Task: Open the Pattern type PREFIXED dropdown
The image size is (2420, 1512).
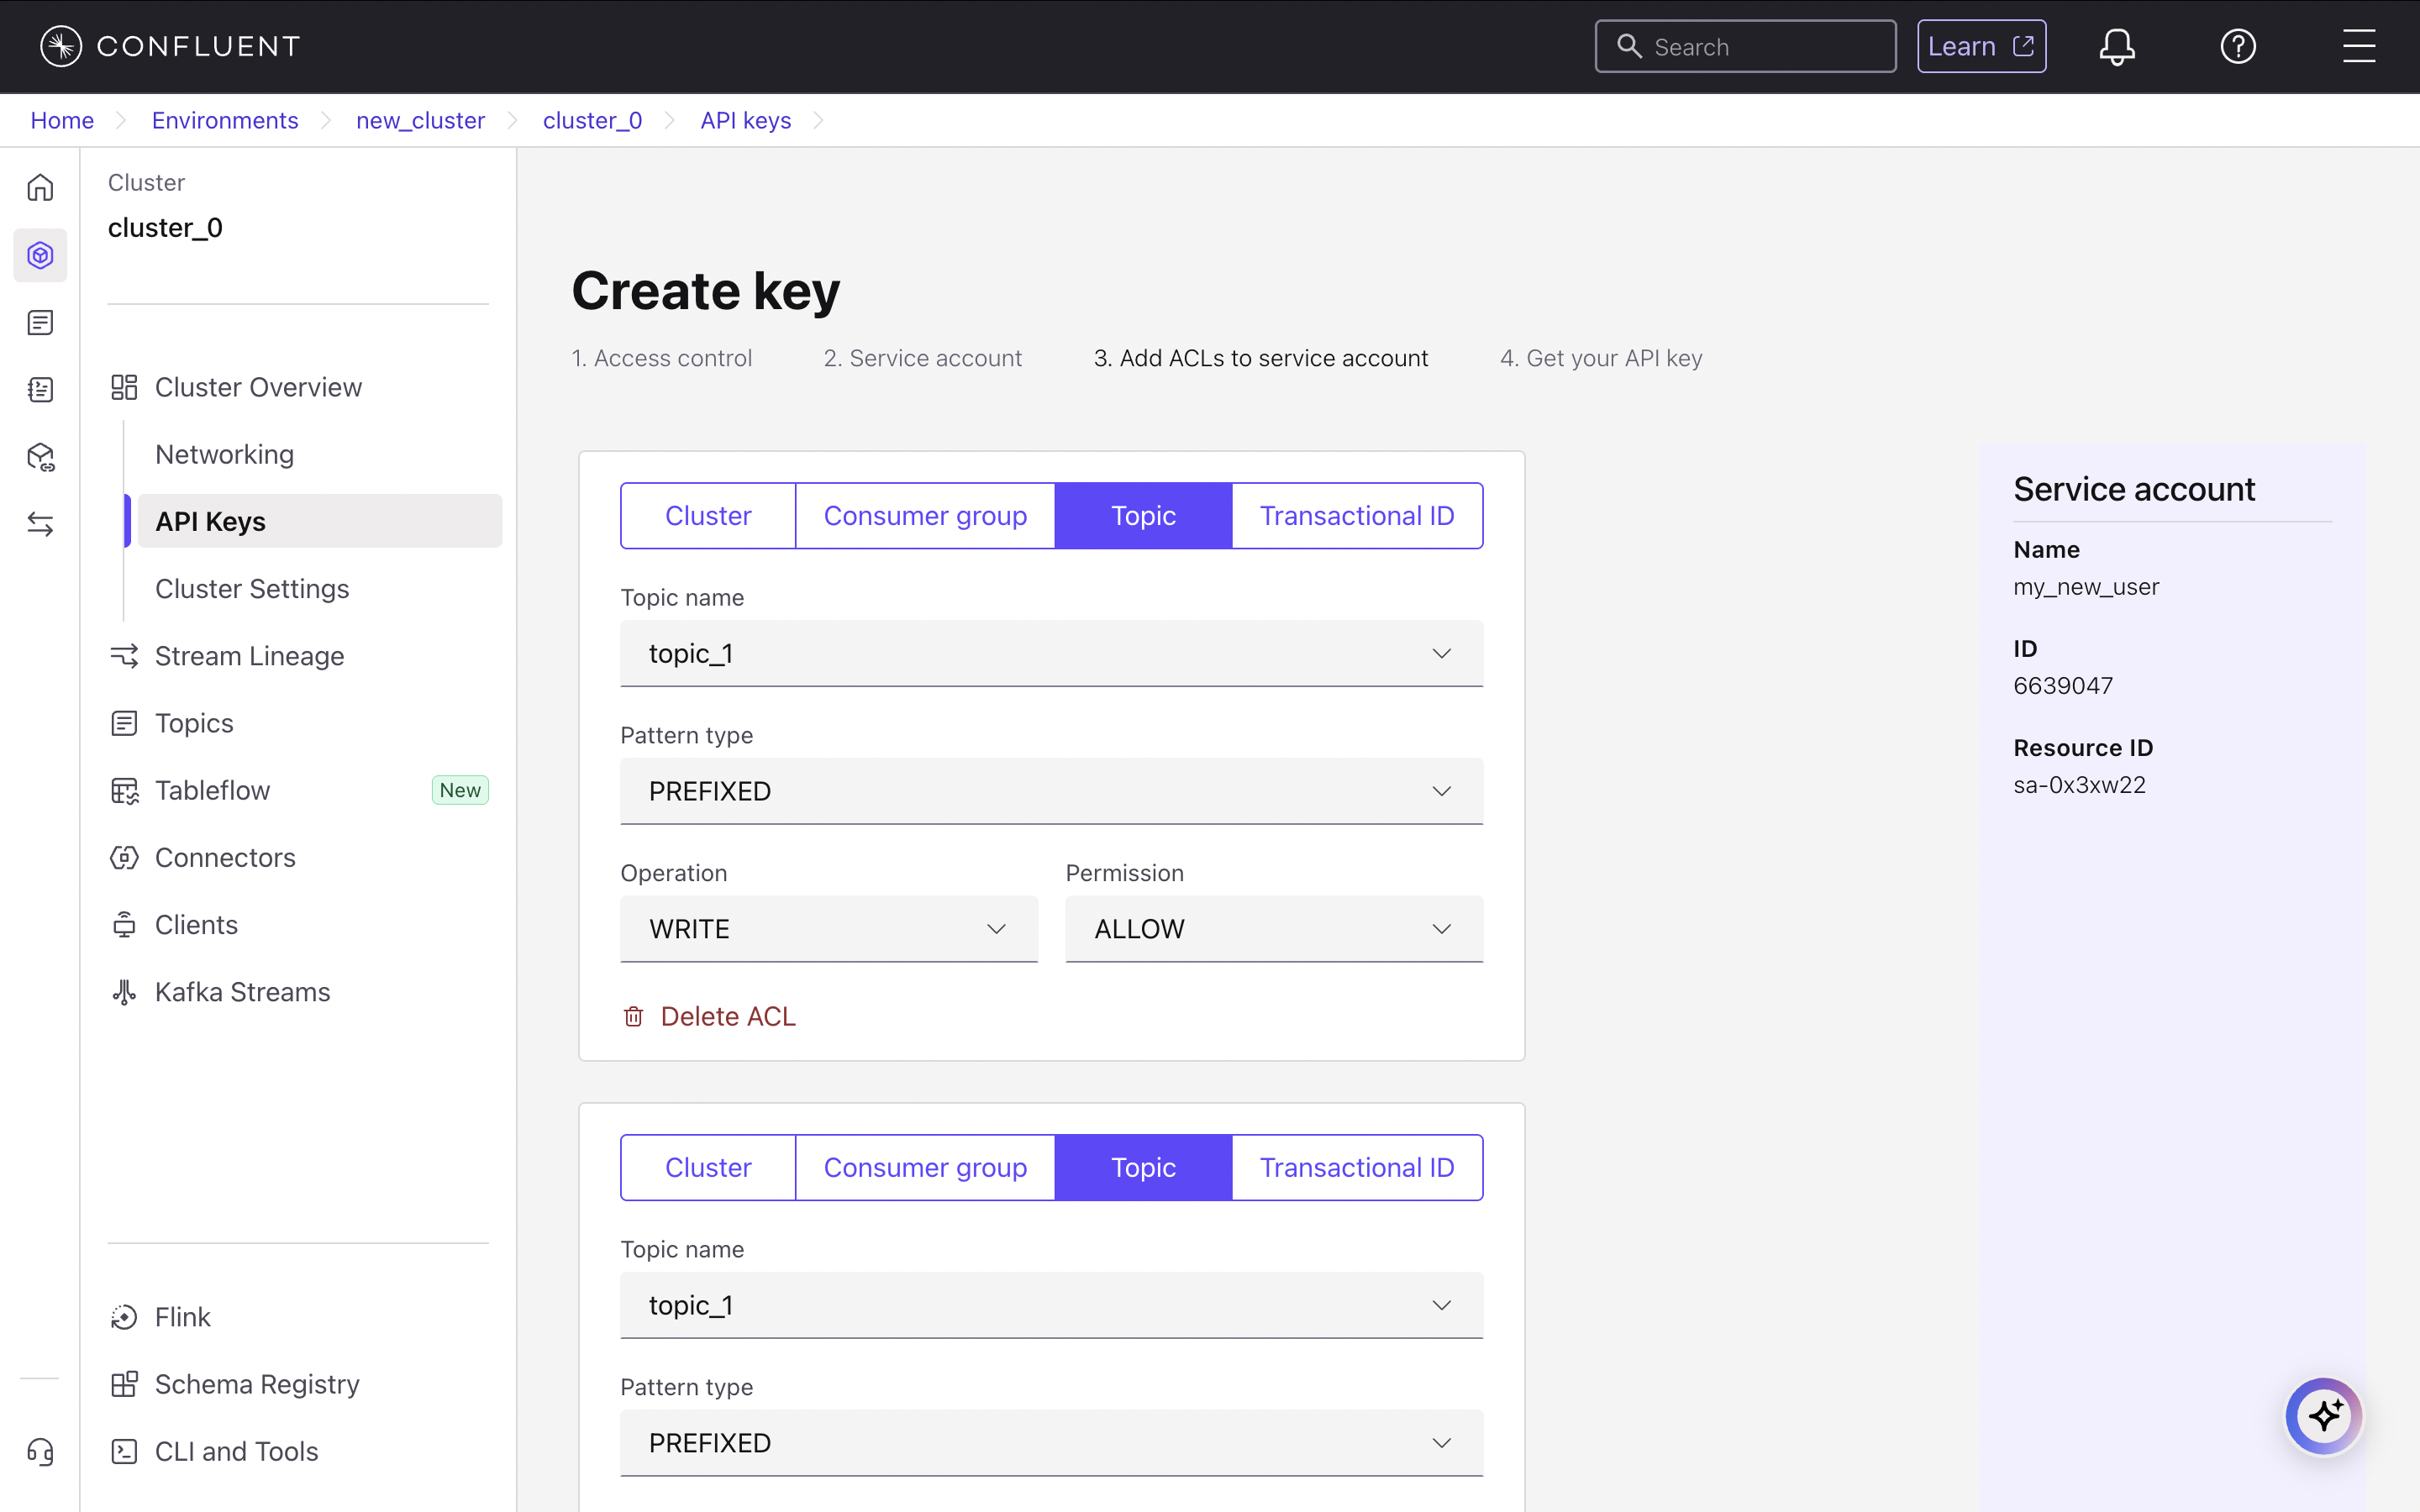Action: [1050, 791]
